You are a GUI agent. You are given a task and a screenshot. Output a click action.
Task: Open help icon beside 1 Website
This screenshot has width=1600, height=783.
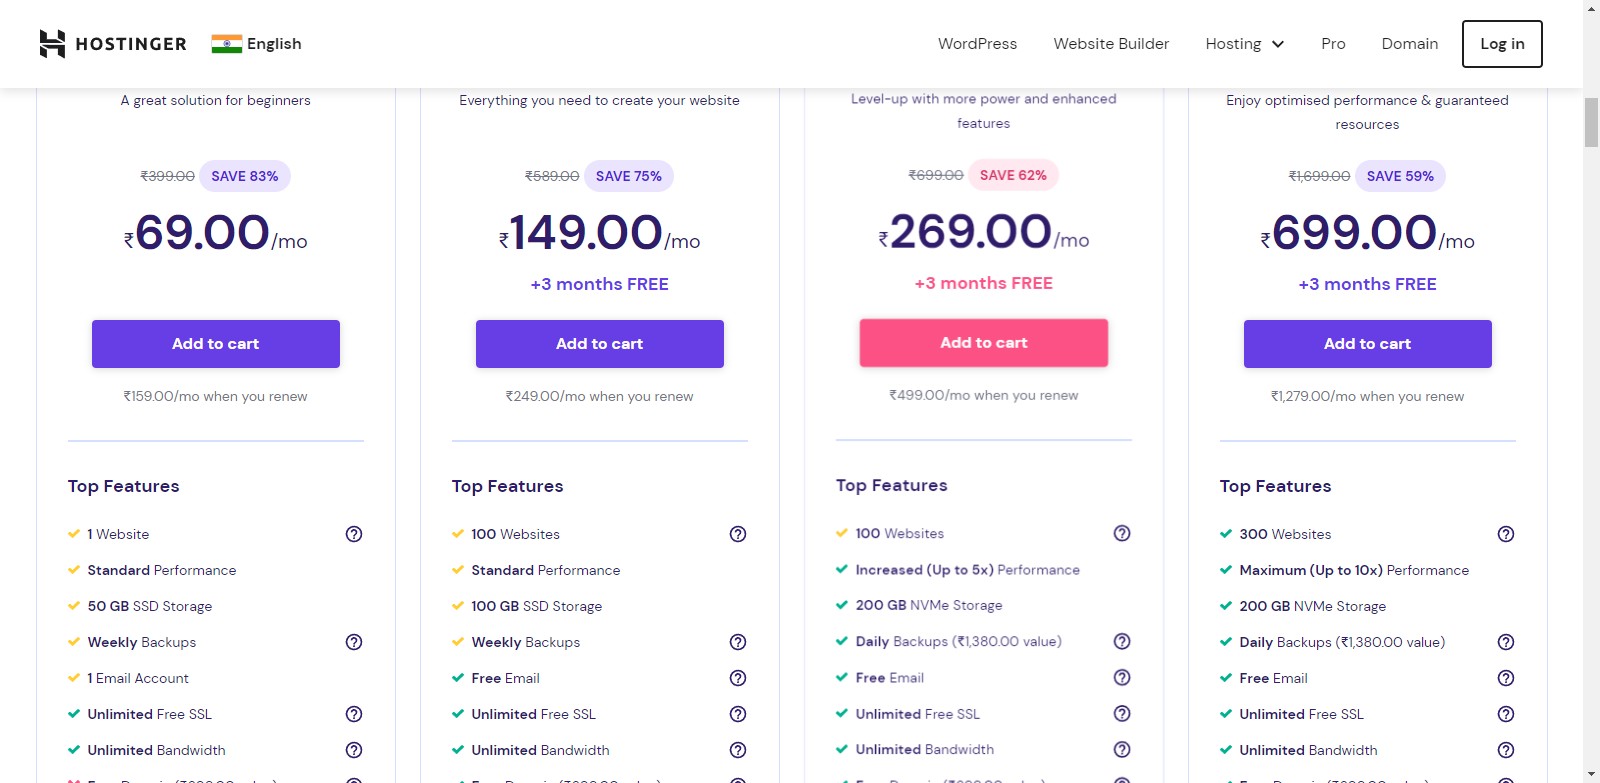coord(354,534)
